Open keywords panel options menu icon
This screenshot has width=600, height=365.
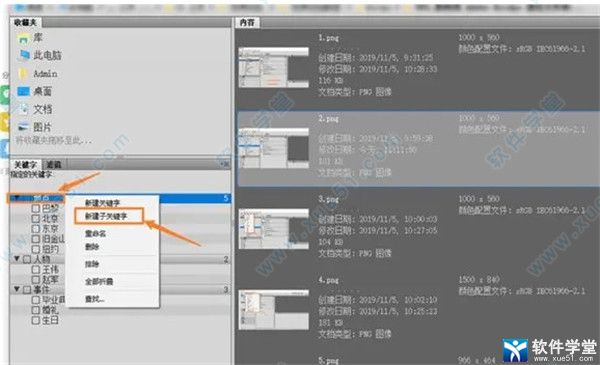point(225,165)
